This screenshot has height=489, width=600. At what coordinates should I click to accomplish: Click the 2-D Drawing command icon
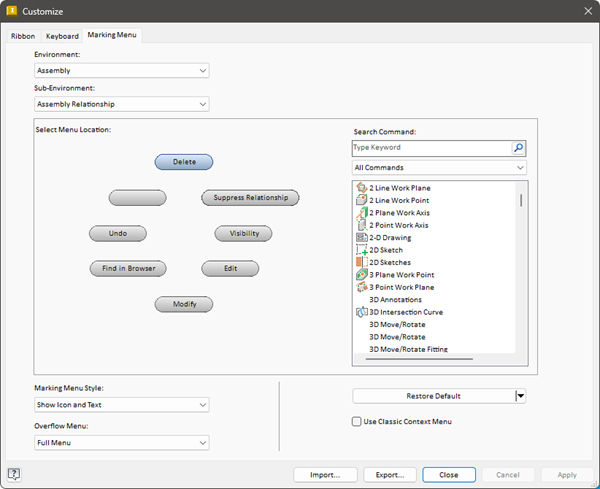coord(362,237)
